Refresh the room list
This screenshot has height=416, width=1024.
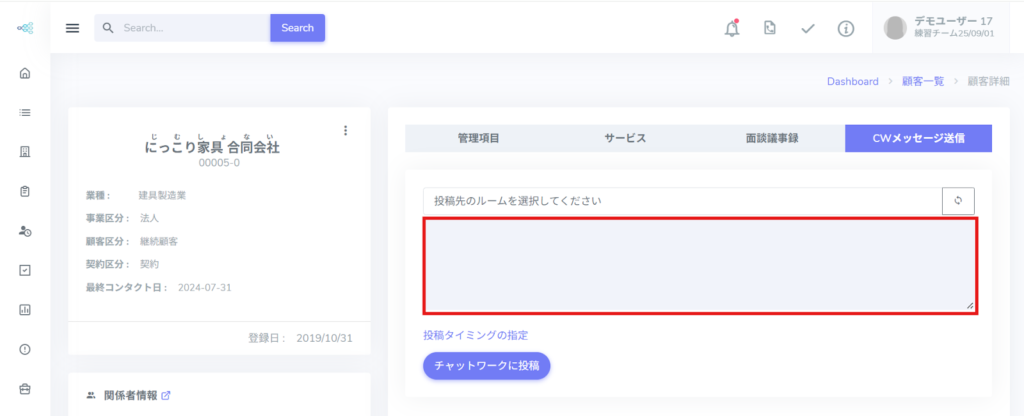(x=958, y=201)
